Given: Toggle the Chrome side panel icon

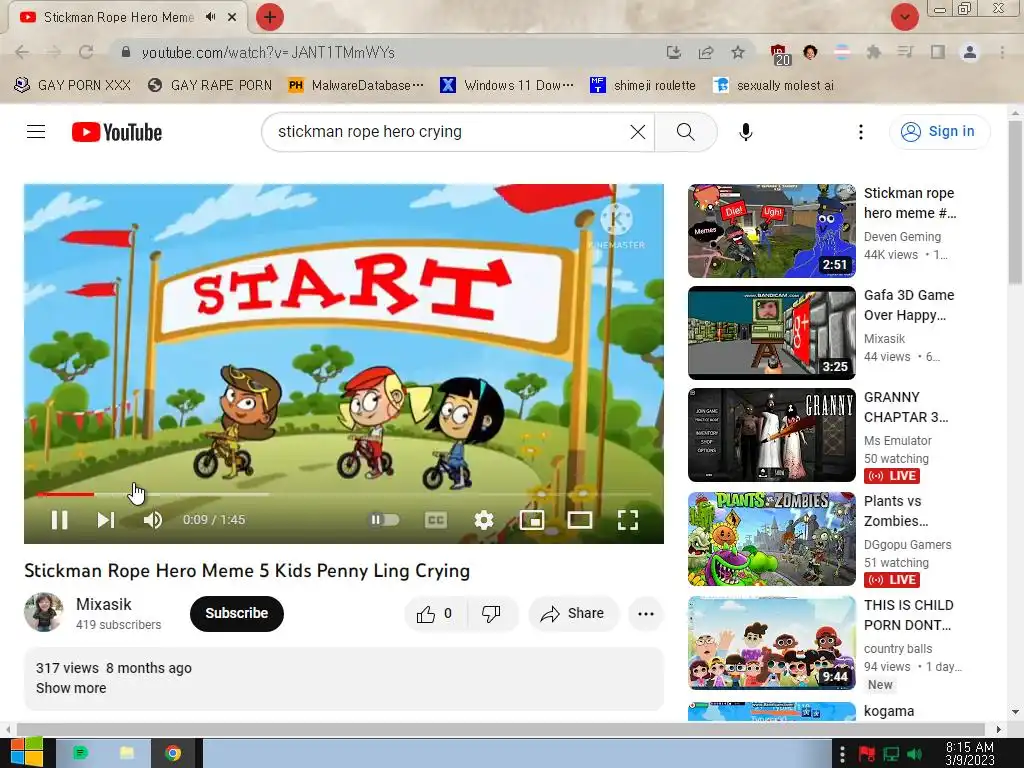Looking at the screenshot, I should 938,52.
